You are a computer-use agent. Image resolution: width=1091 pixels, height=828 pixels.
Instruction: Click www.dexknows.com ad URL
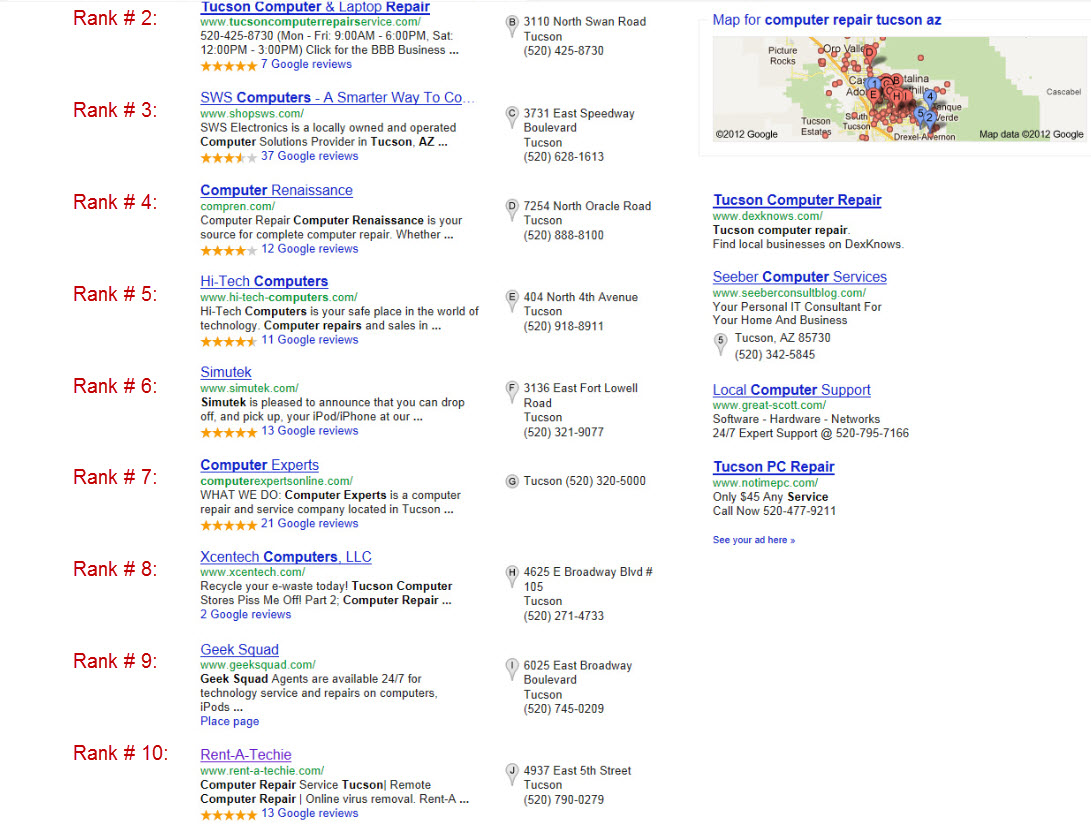pos(767,216)
